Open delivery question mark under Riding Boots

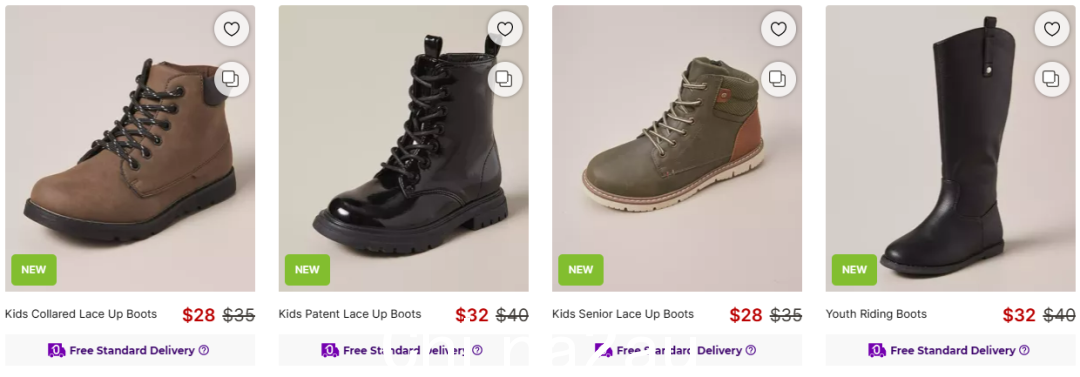[x=1024, y=350]
